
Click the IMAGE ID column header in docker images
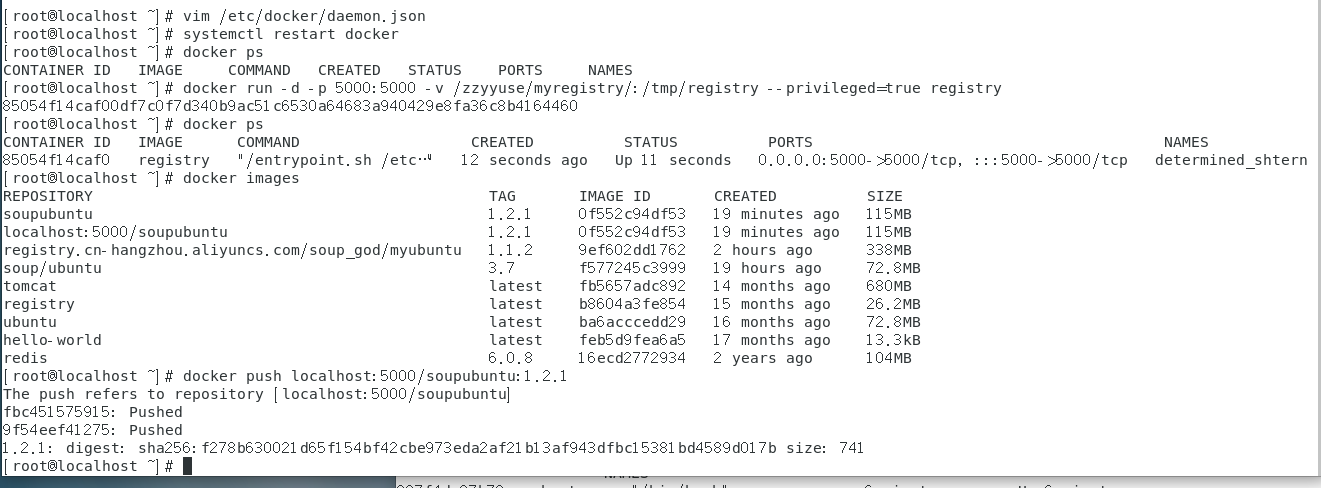[614, 196]
